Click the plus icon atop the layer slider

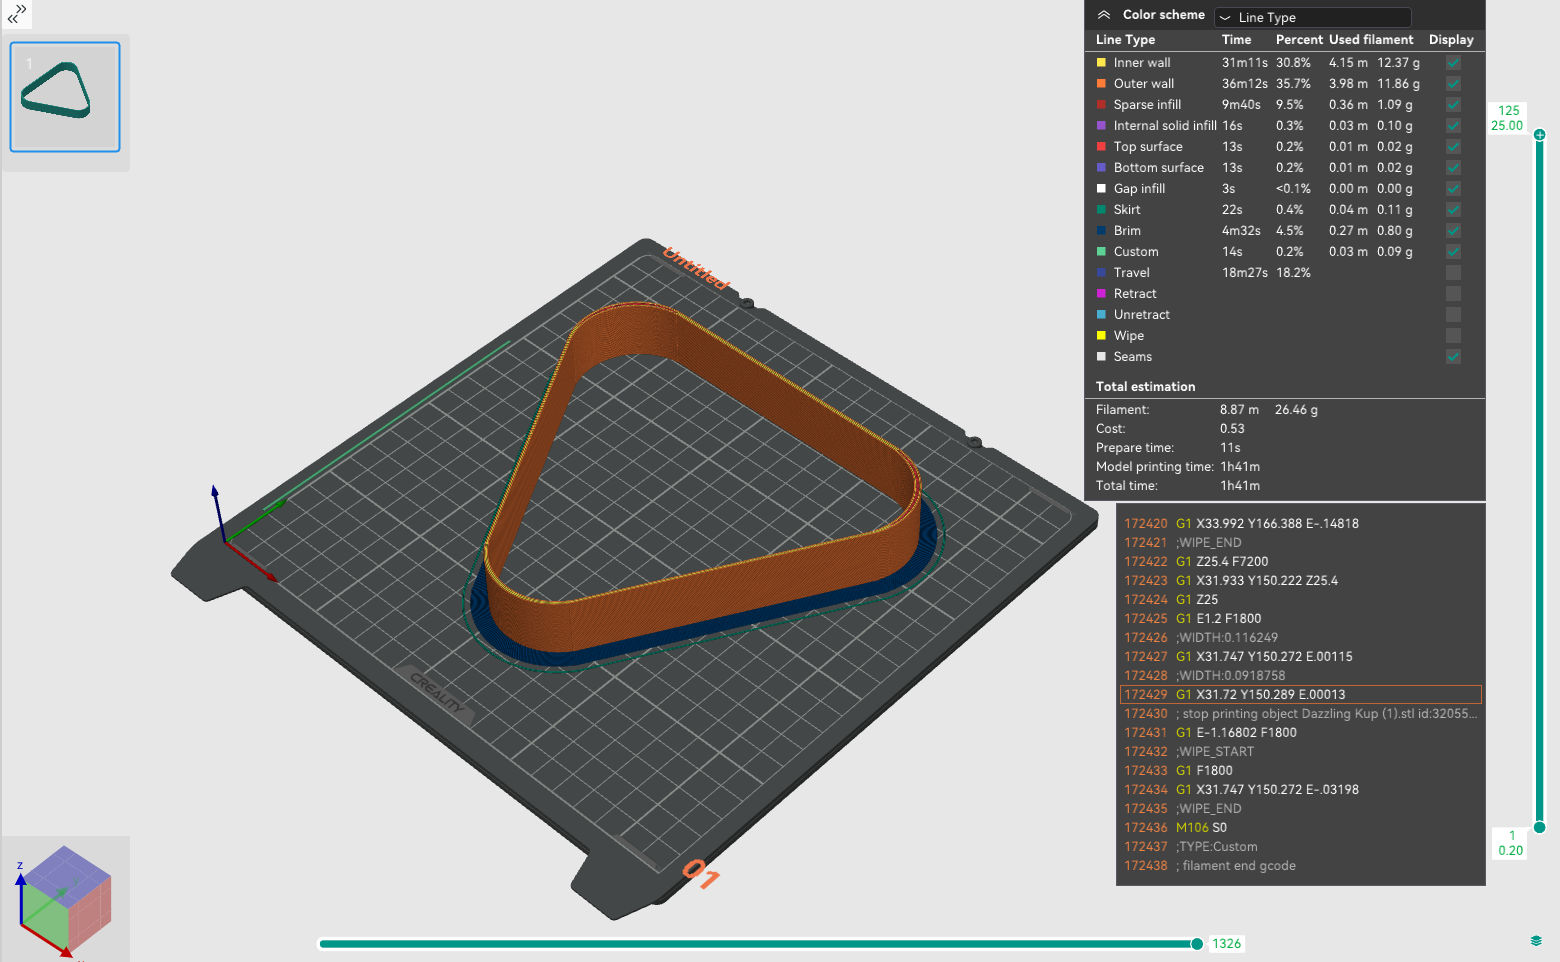click(x=1540, y=134)
